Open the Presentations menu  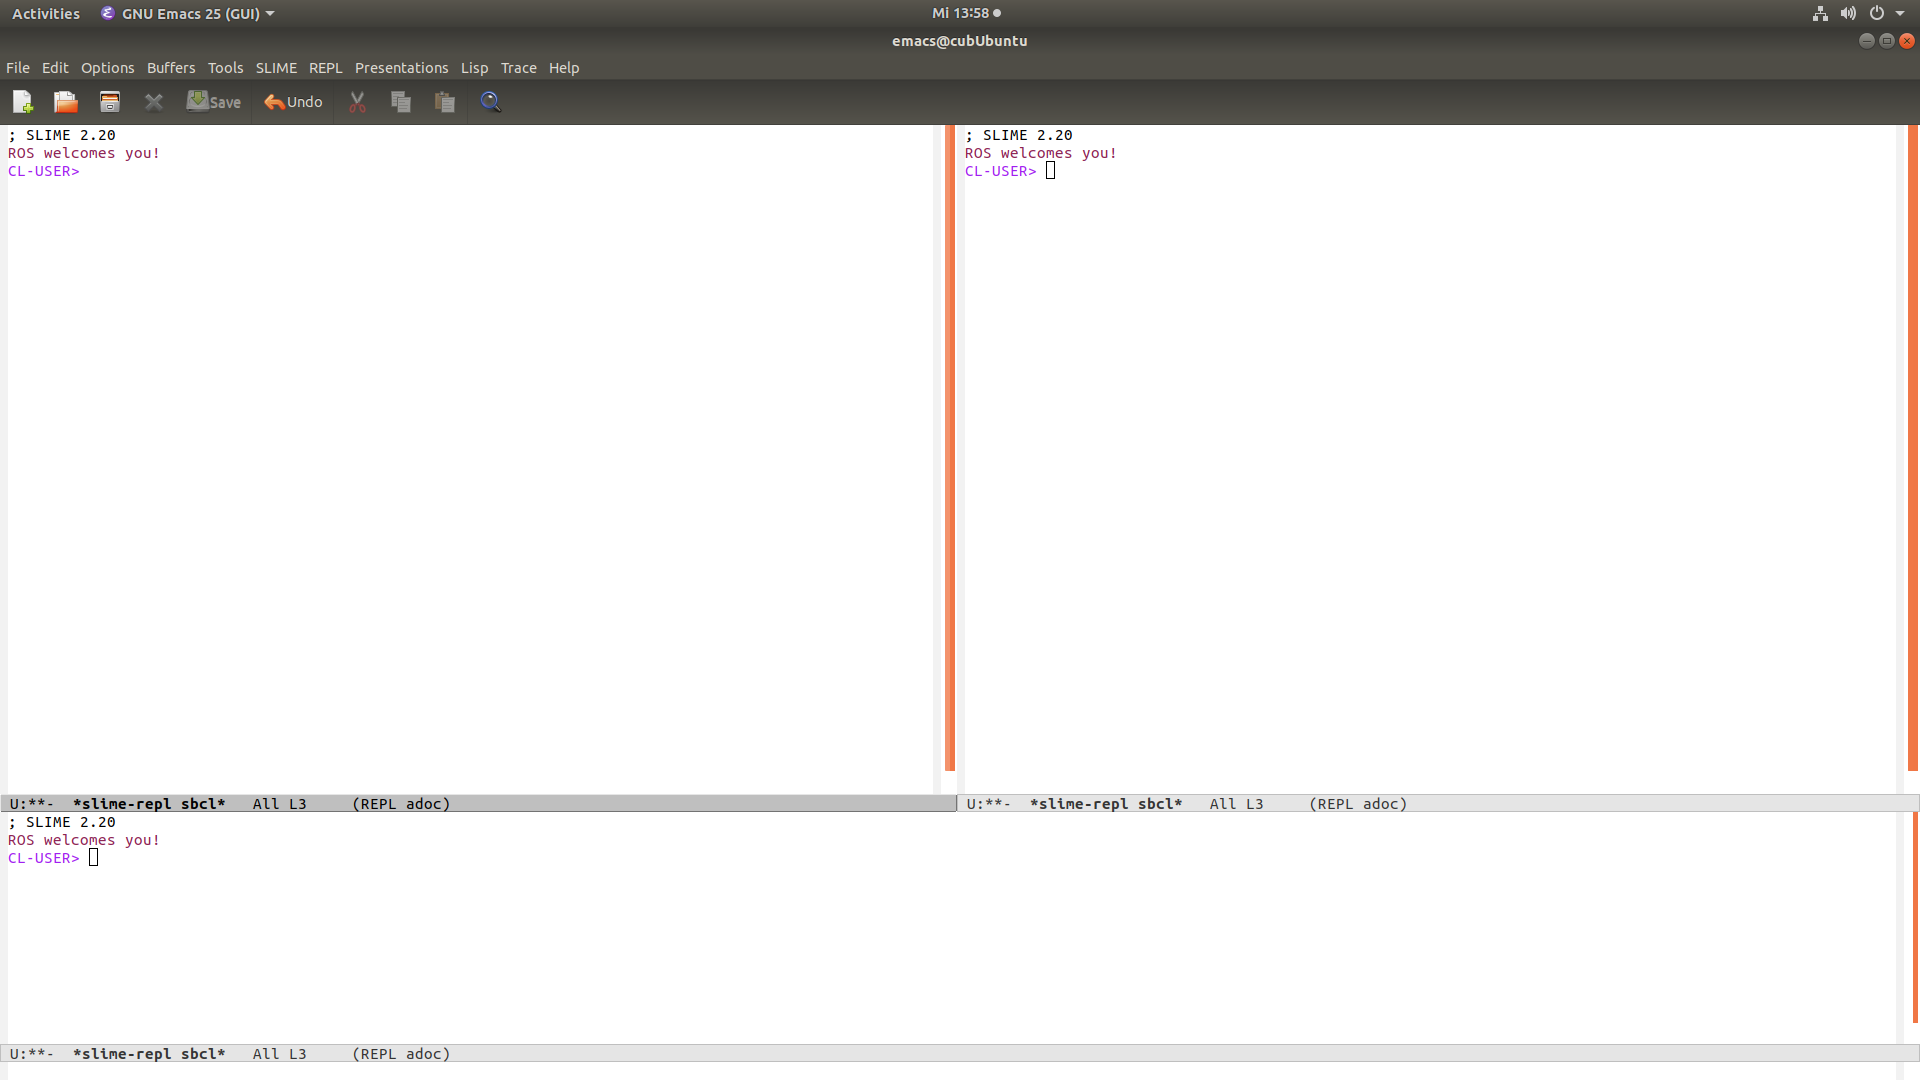[x=401, y=68]
